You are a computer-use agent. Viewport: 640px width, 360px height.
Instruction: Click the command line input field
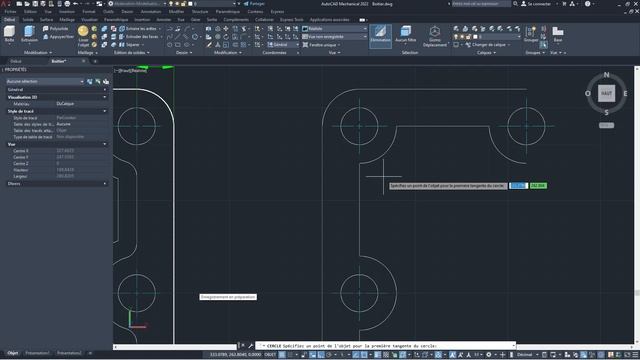pos(386,346)
